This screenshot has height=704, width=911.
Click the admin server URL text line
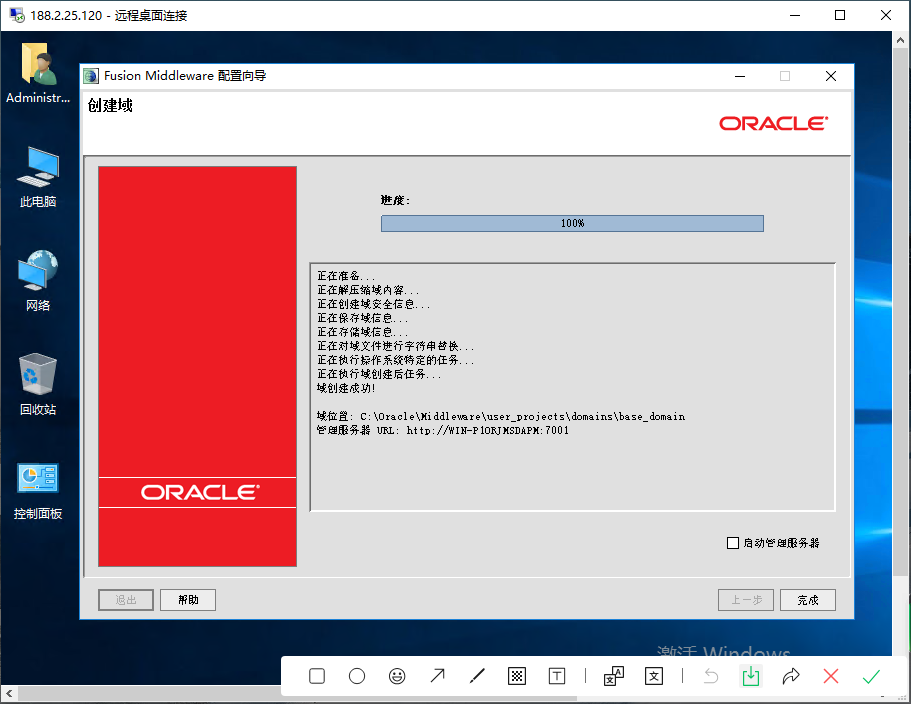coord(443,430)
